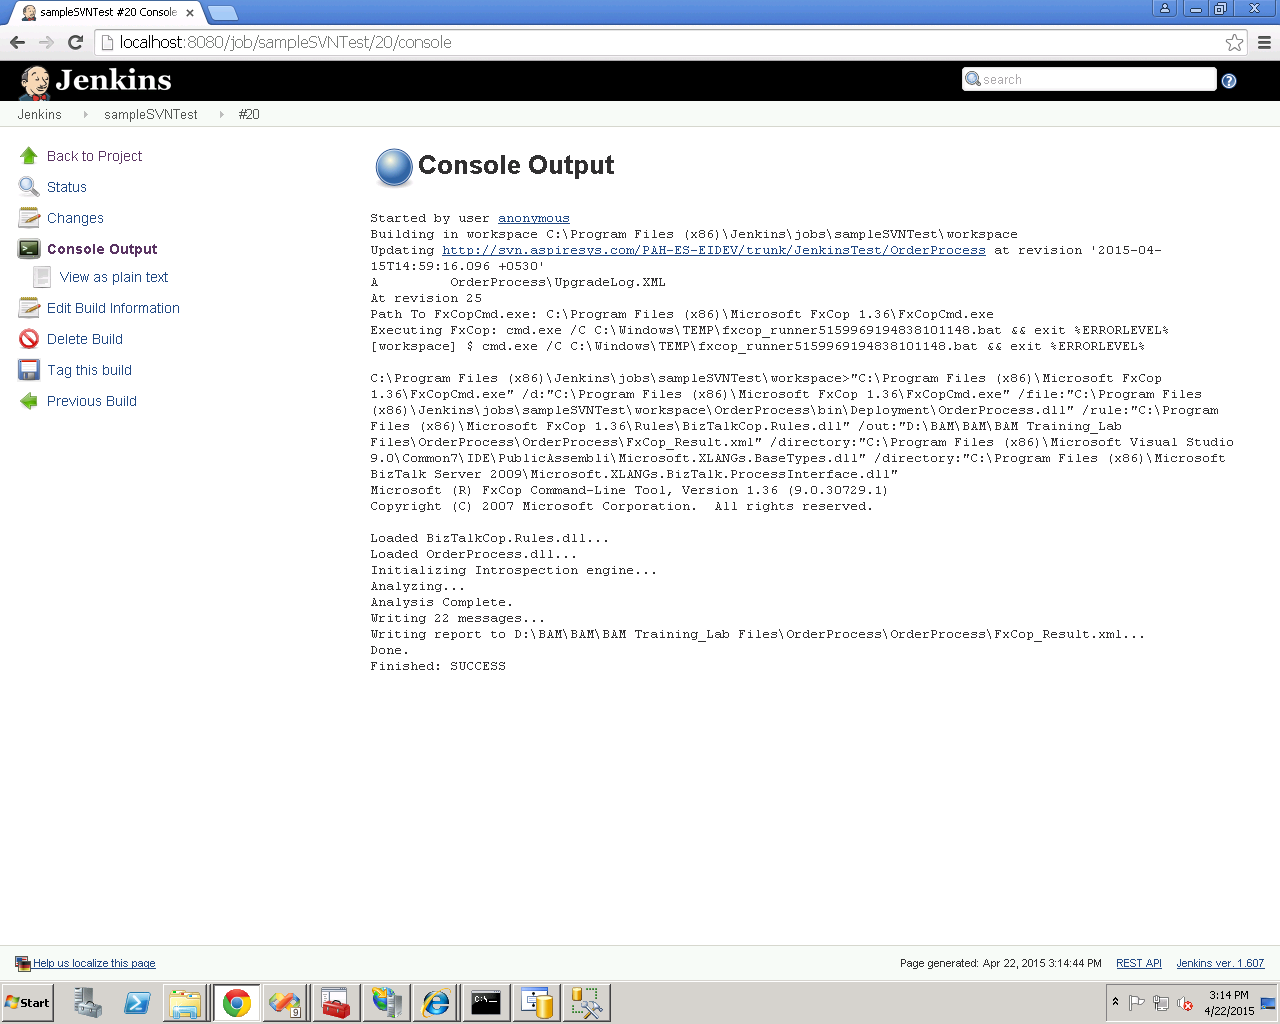
Task: Expand the Jenkins breadcrumb arrow
Action: (x=85, y=115)
